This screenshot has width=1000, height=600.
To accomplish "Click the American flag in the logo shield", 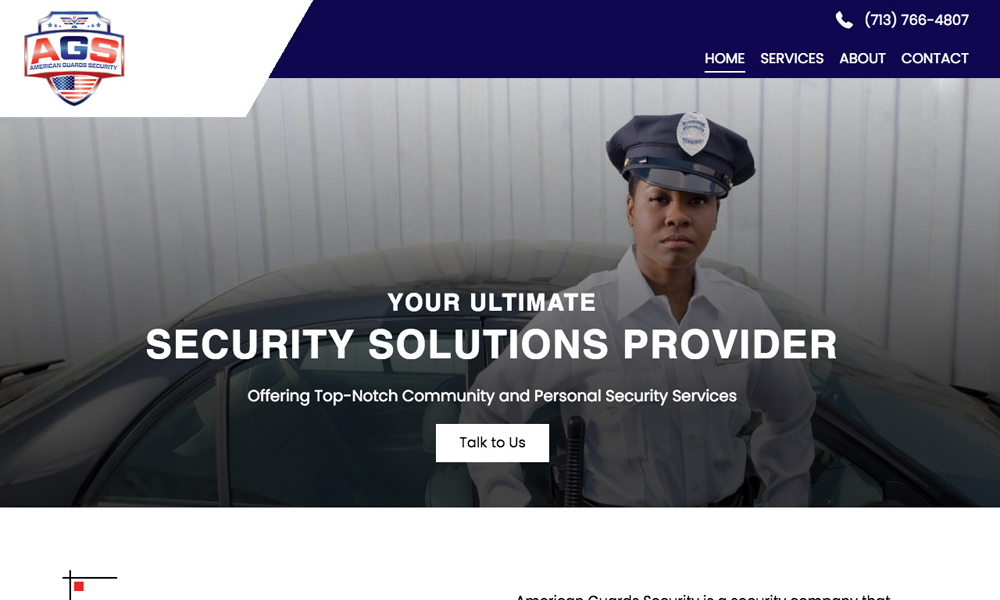I will point(74,88).
